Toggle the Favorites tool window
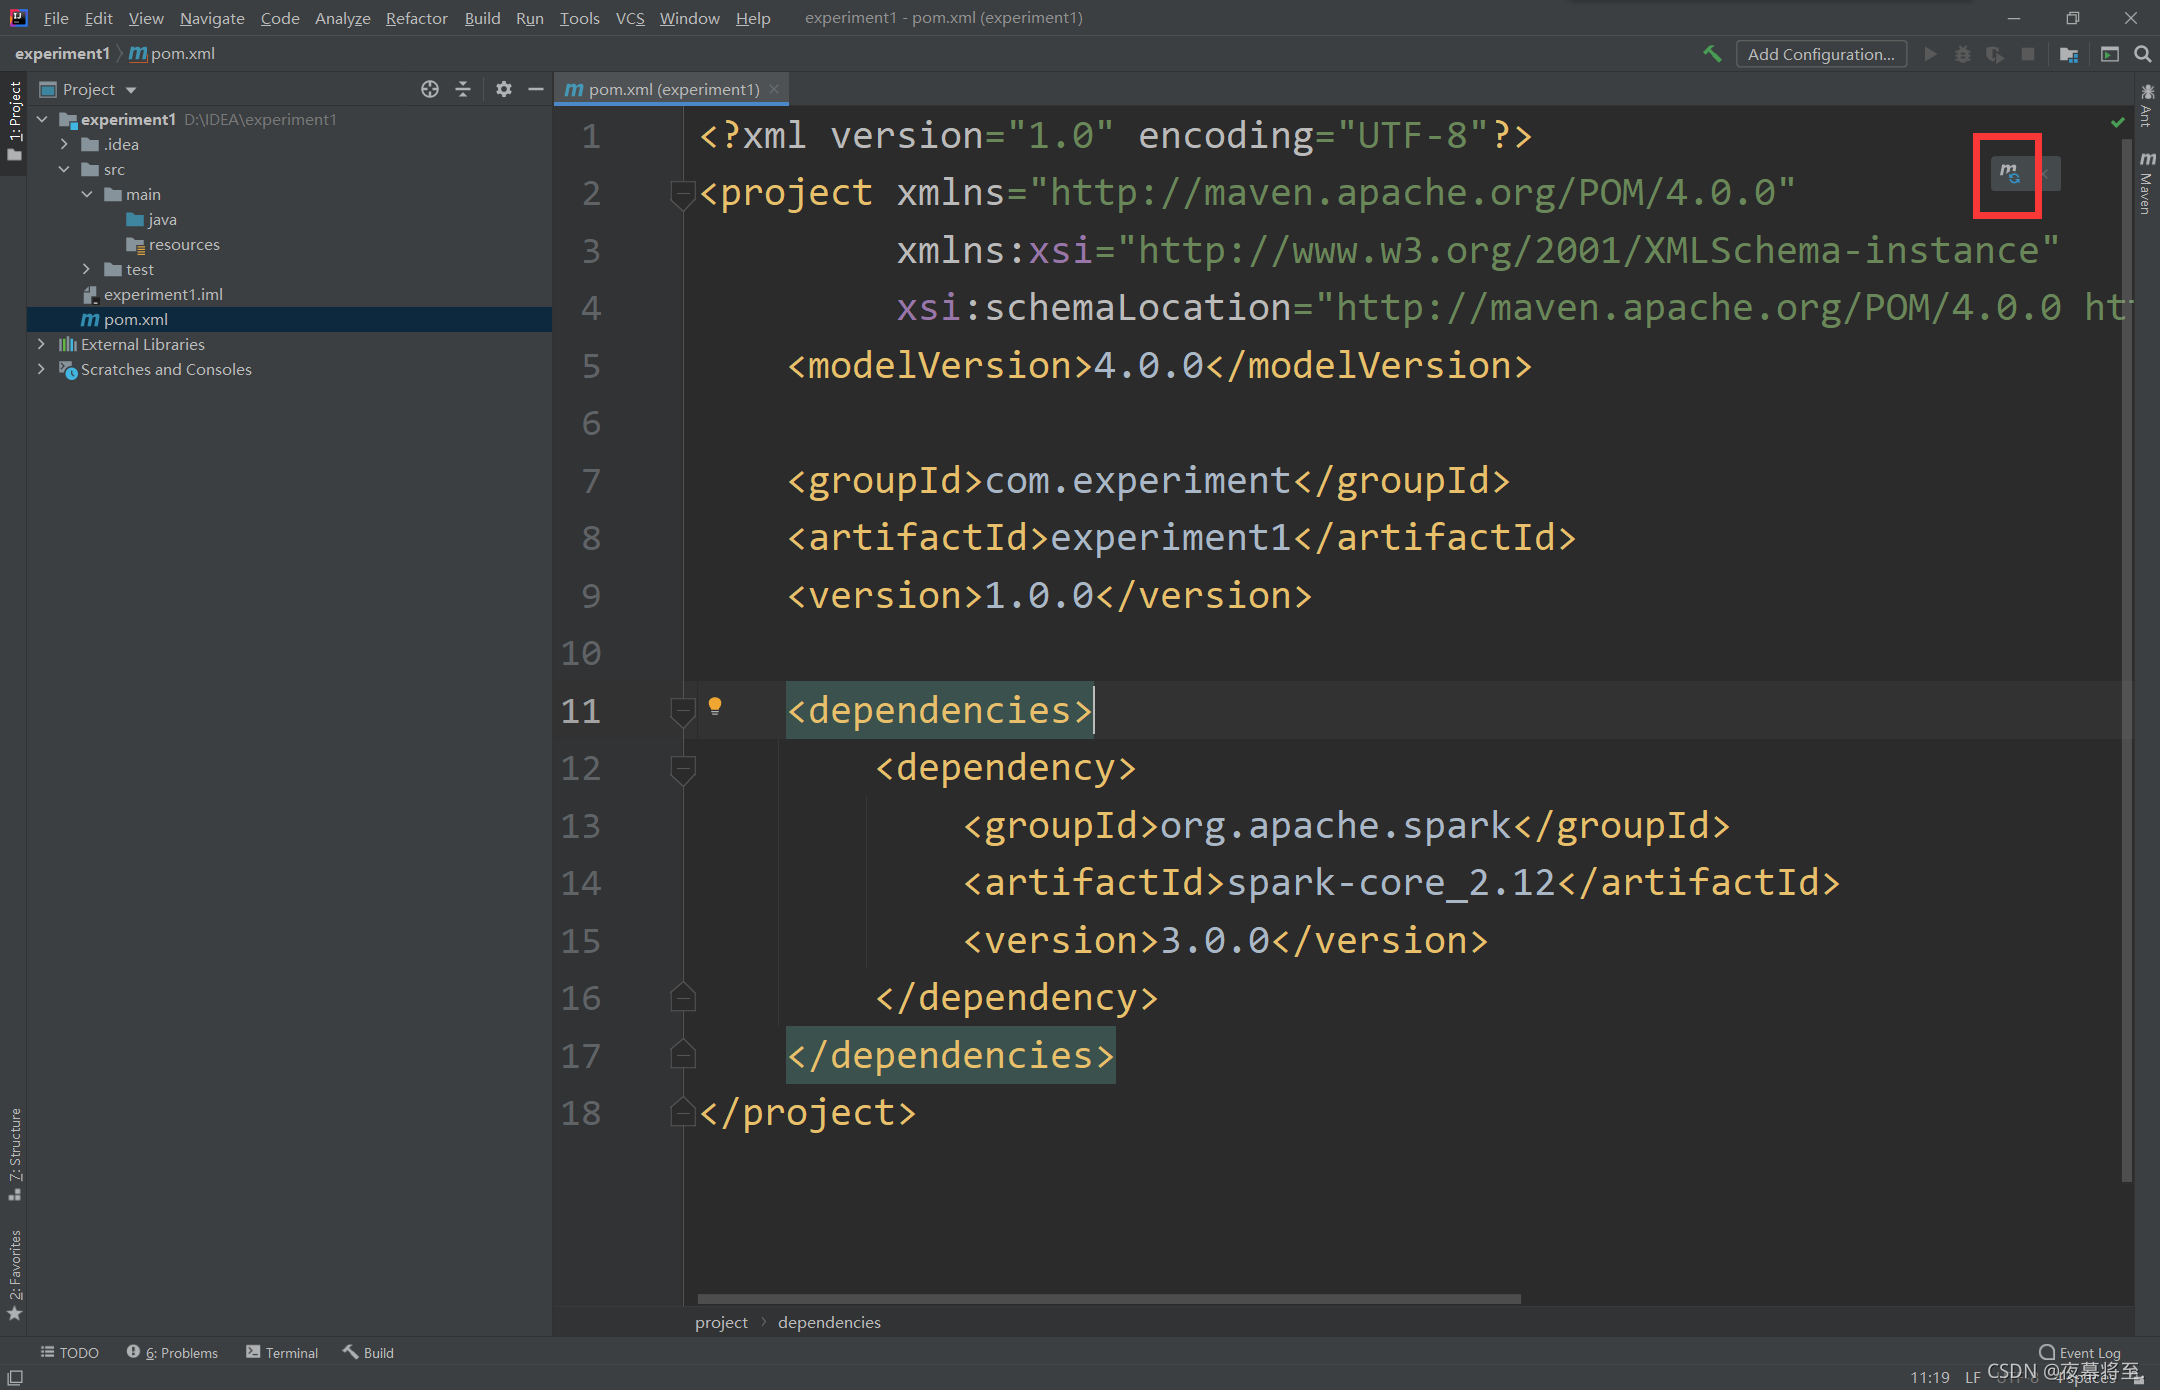This screenshot has width=2160, height=1390. [x=14, y=1273]
